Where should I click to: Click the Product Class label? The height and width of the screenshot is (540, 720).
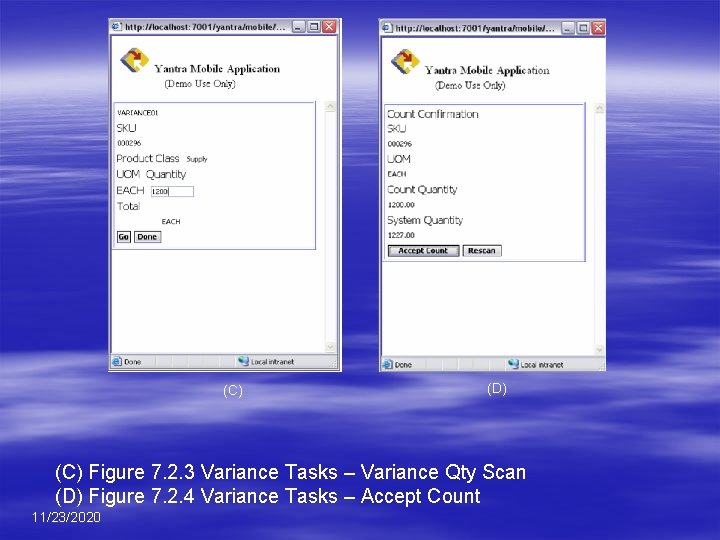pos(148,158)
